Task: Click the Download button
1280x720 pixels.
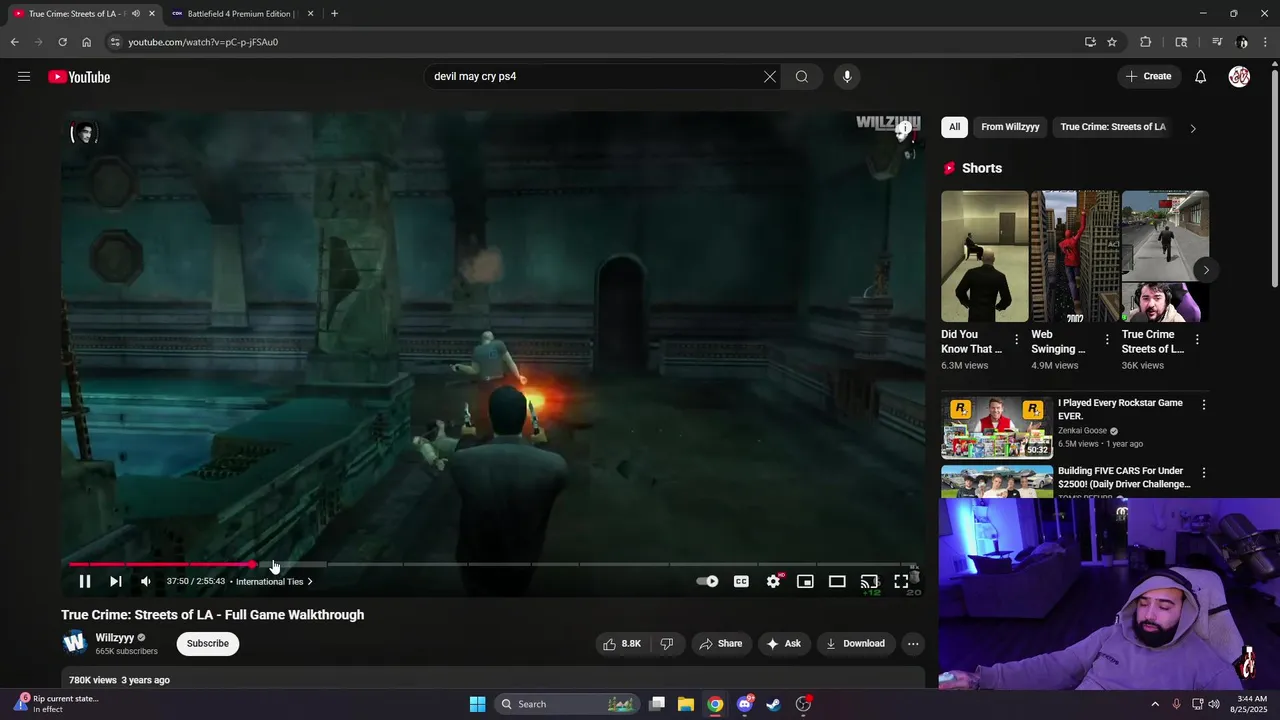Action: click(x=855, y=644)
